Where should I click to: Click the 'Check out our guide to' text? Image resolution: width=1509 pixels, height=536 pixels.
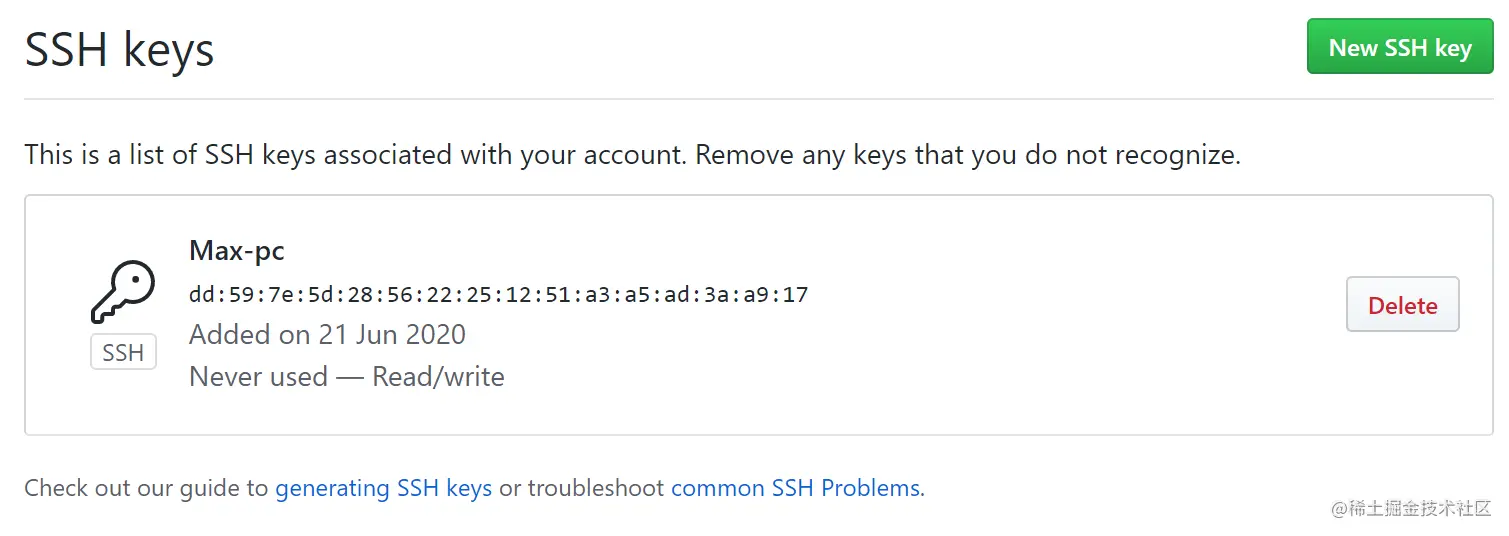pos(146,488)
